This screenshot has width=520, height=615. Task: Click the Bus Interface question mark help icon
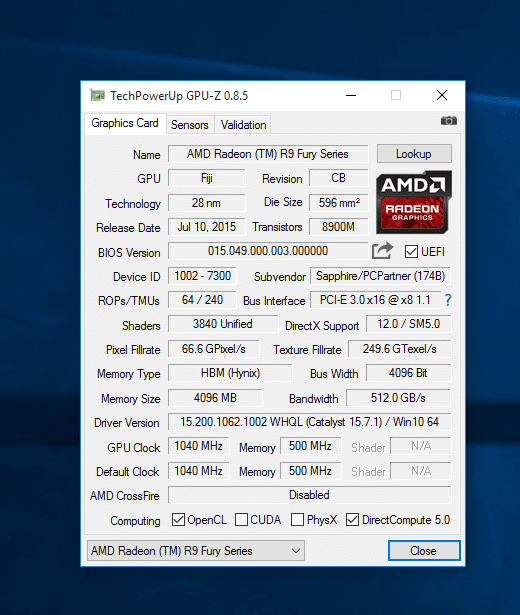click(448, 300)
